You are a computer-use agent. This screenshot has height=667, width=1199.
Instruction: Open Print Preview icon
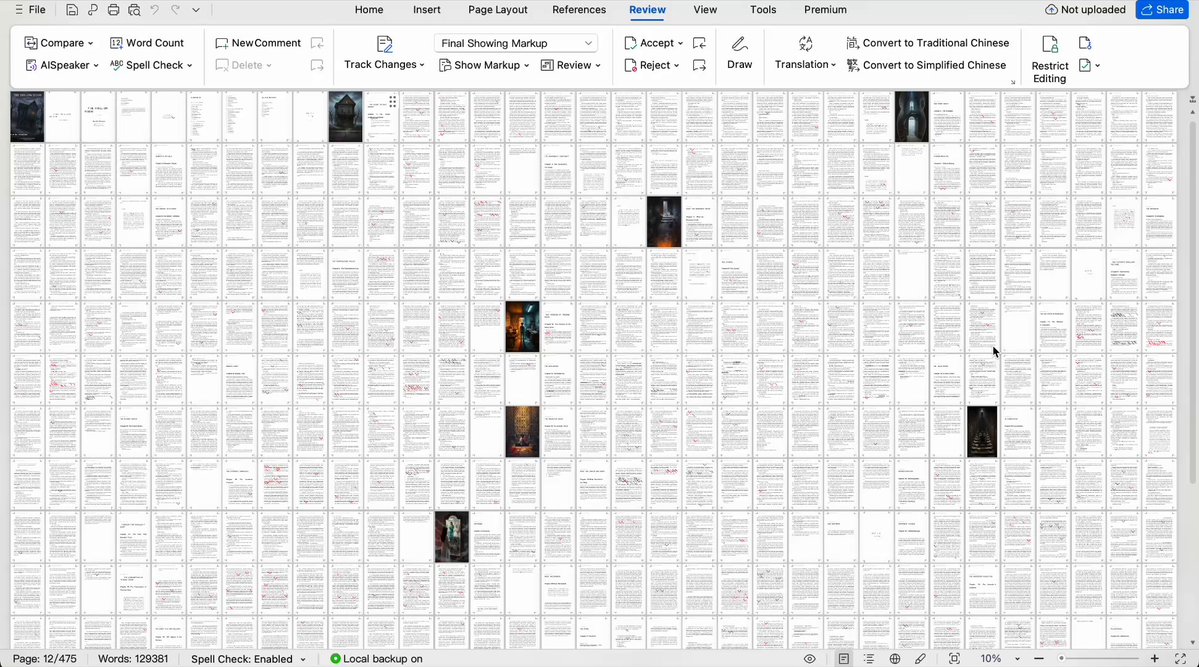point(134,10)
